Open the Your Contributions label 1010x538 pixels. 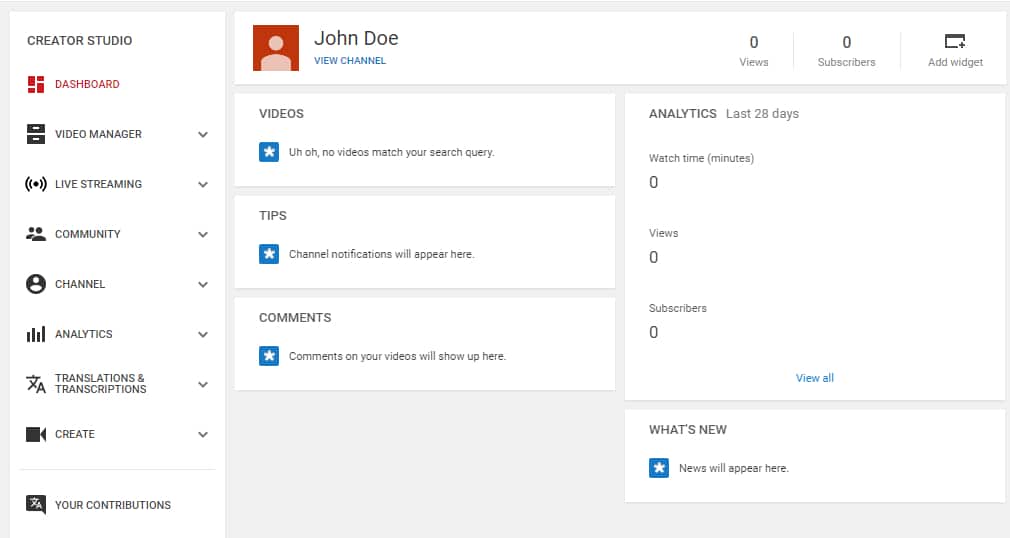point(113,505)
